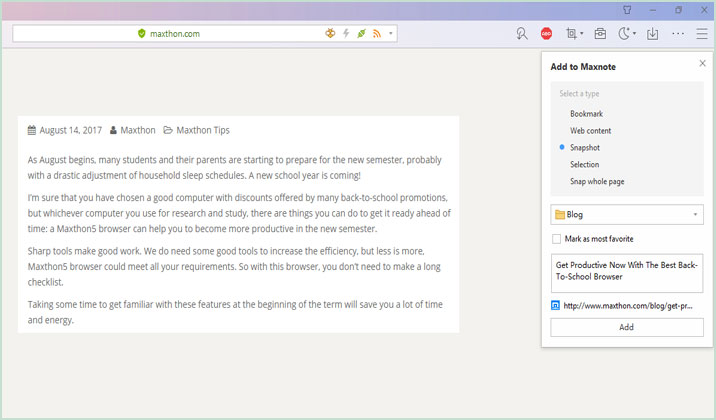Expand the night mode dropdown arrow
The height and width of the screenshot is (420, 716).
pyautogui.click(x=634, y=33)
